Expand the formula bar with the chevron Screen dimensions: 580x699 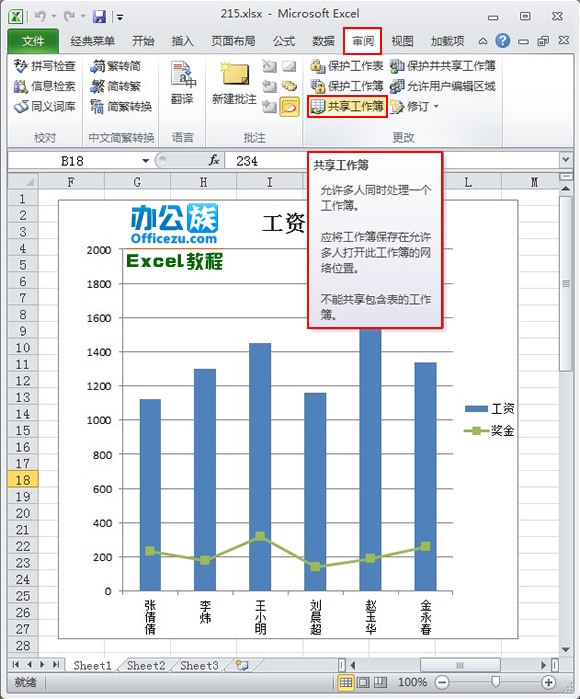point(566,160)
